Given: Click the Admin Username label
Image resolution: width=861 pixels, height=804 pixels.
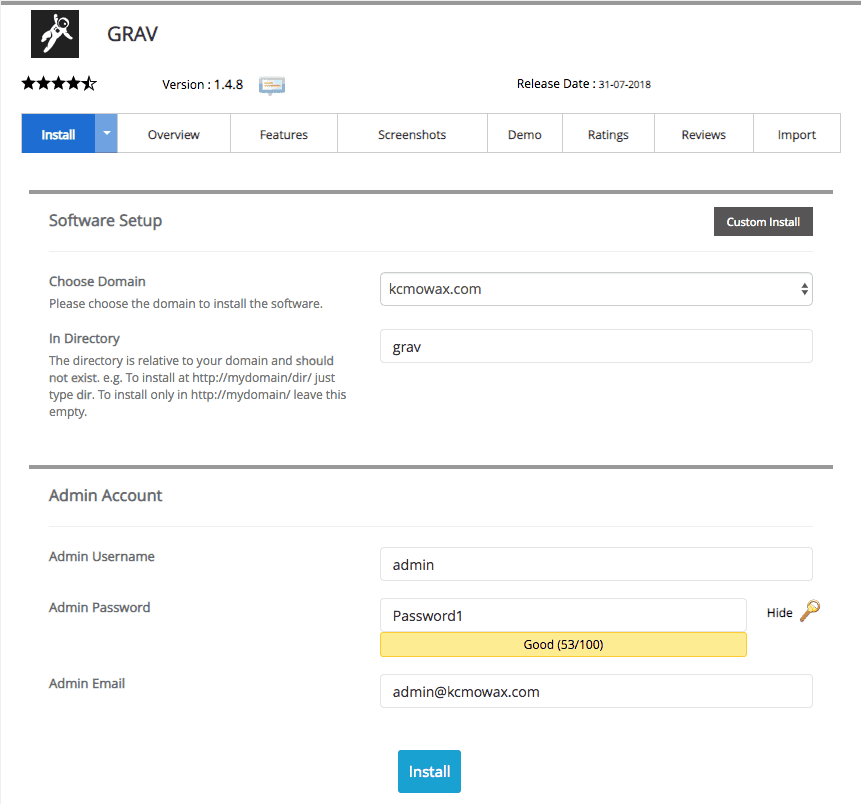Looking at the screenshot, I should [102, 556].
